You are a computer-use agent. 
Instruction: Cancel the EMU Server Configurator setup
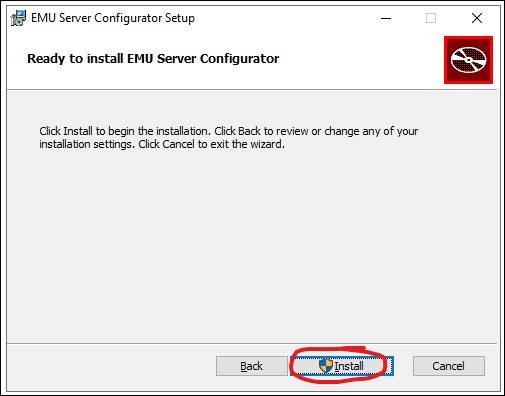[x=449, y=366]
